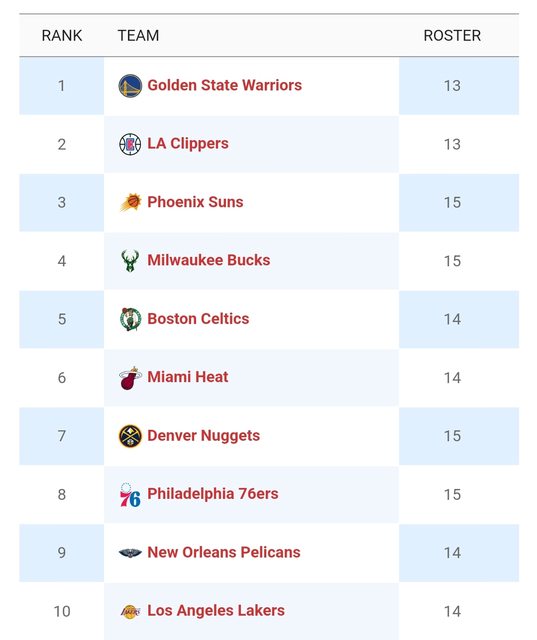Click the Los Angeles Lakers logo

(x=131, y=611)
